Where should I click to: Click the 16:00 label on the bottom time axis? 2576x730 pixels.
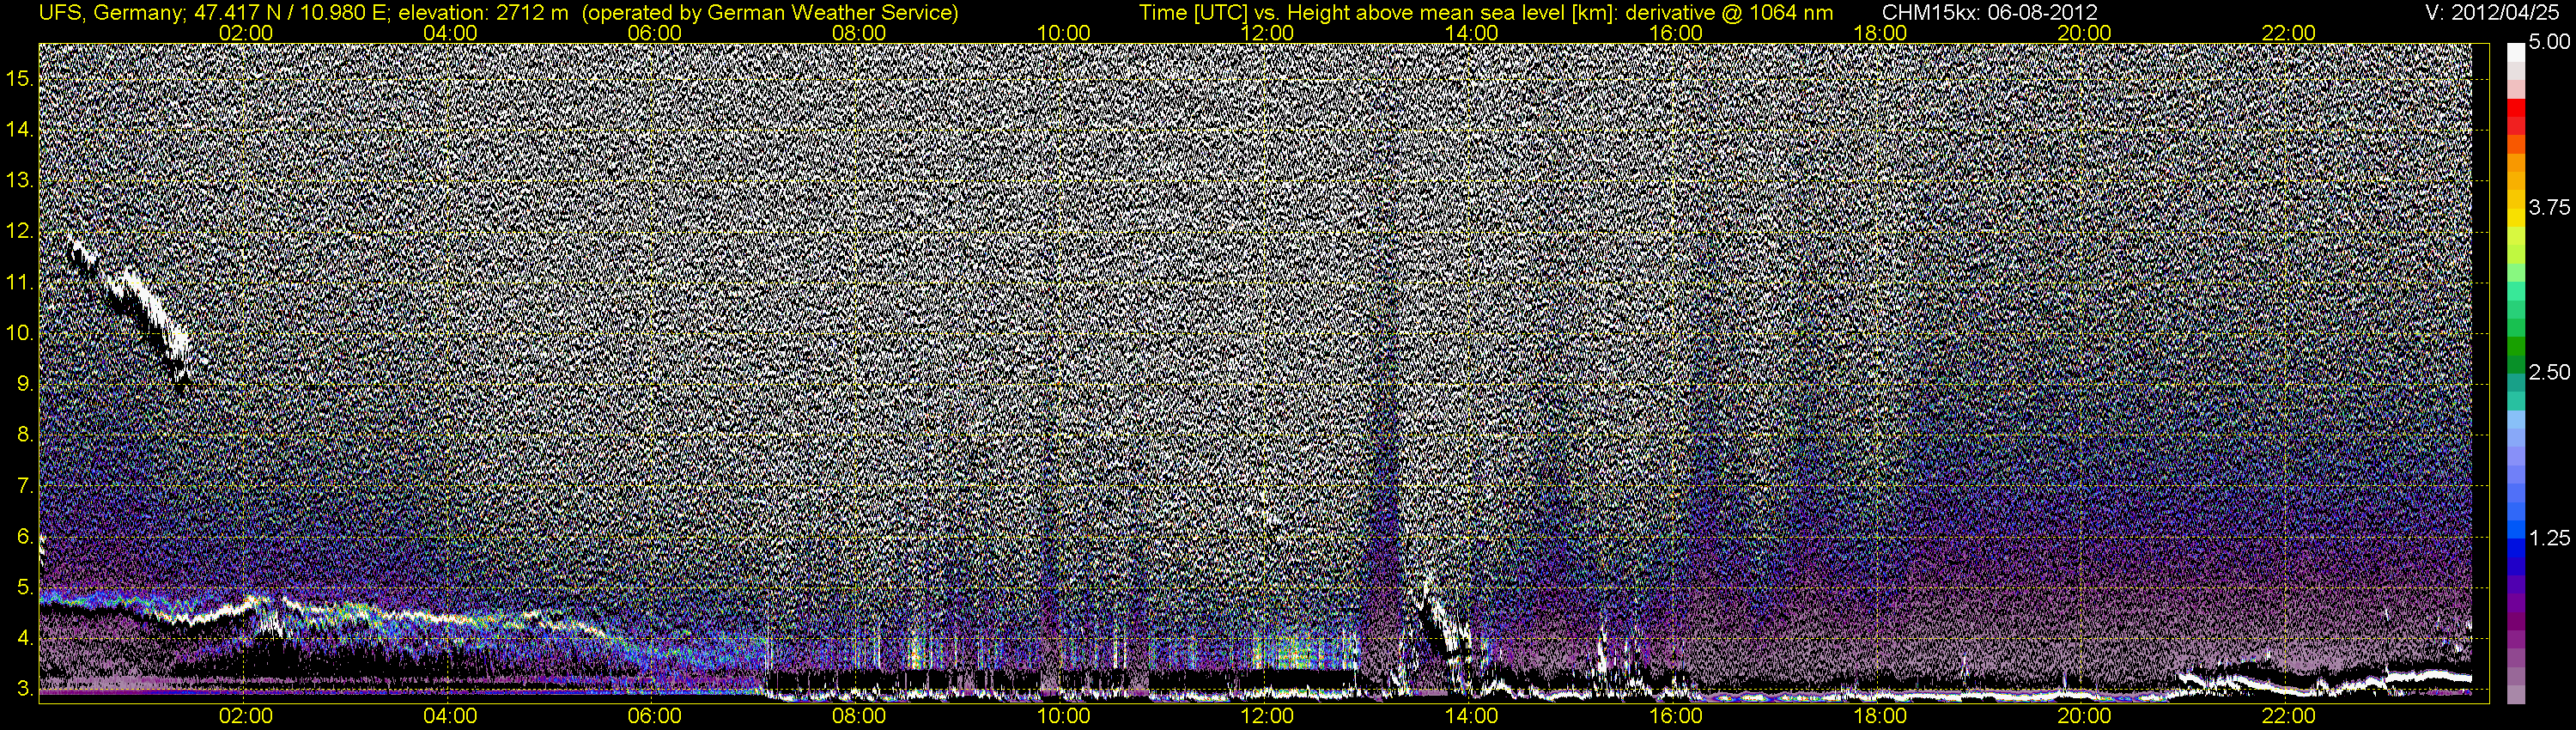(x=1676, y=716)
